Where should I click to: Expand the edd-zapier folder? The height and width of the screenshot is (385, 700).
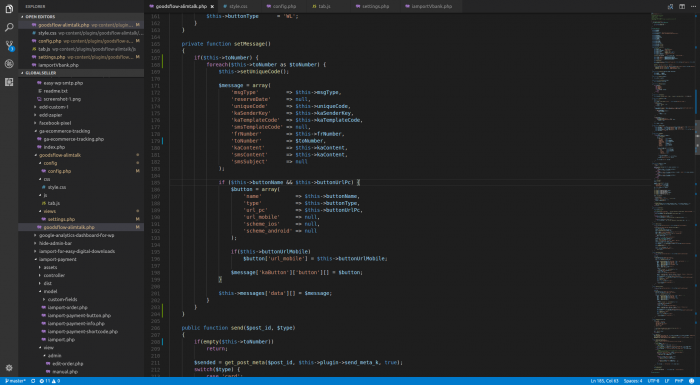pos(50,115)
